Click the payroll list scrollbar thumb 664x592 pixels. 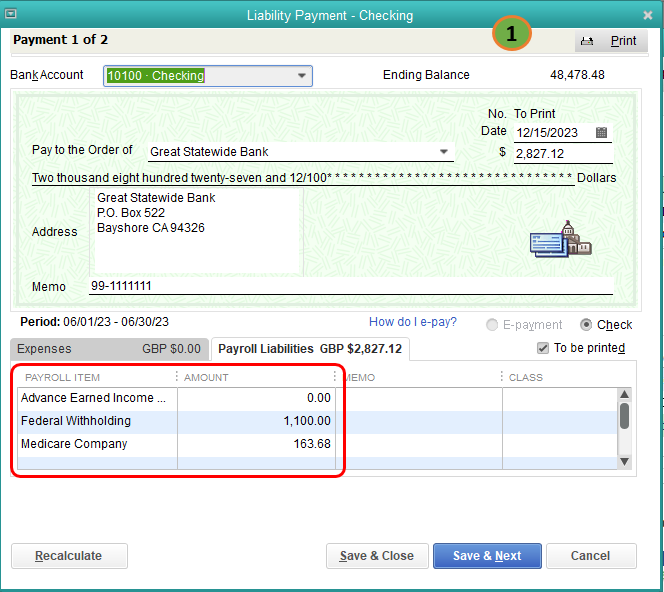[624, 416]
